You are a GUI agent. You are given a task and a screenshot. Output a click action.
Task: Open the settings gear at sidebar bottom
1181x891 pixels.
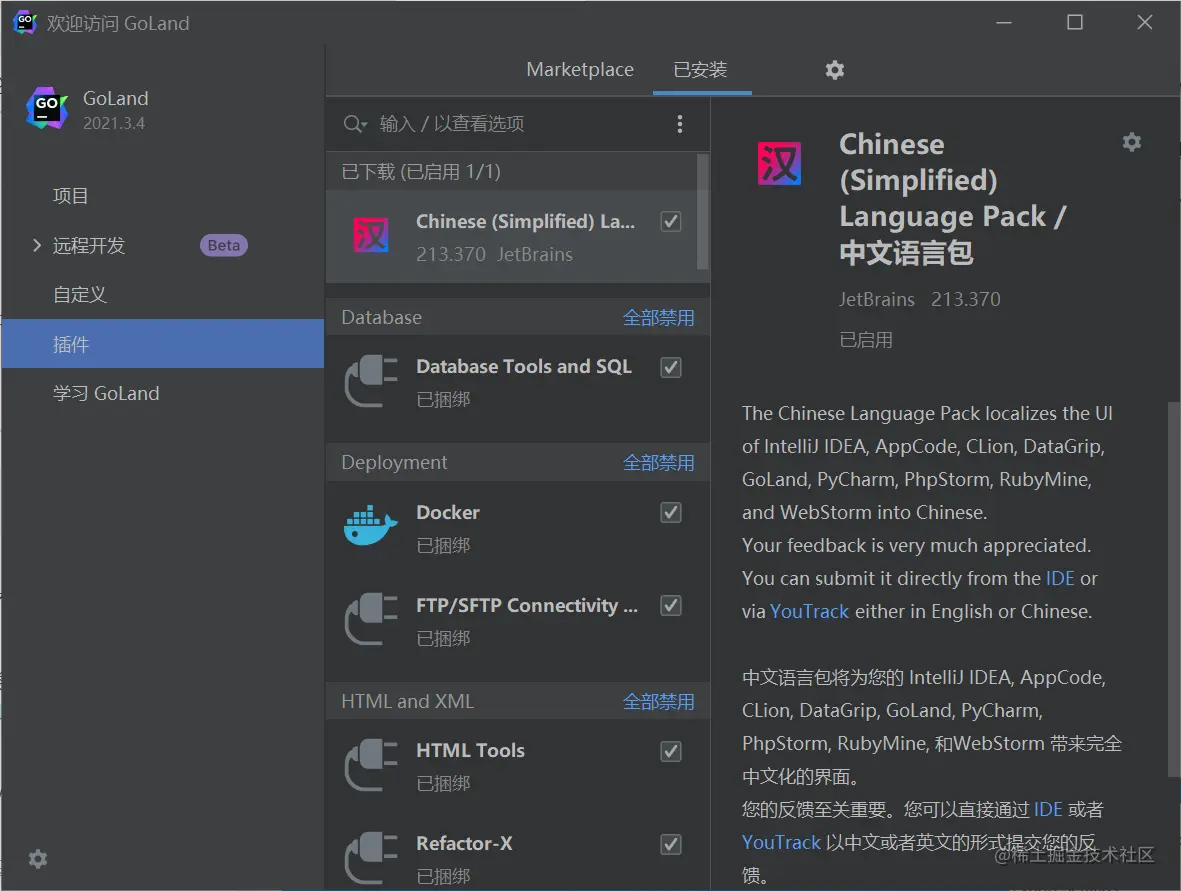(x=38, y=859)
